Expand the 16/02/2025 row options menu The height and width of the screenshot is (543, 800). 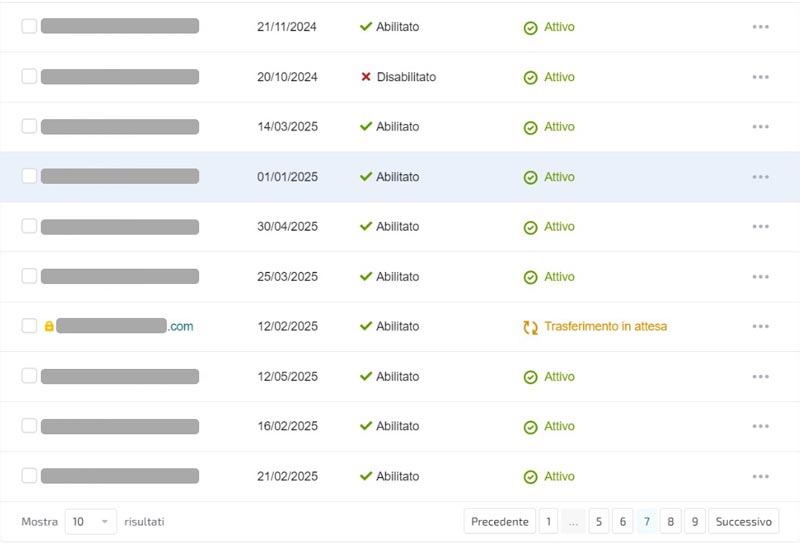[x=760, y=427]
